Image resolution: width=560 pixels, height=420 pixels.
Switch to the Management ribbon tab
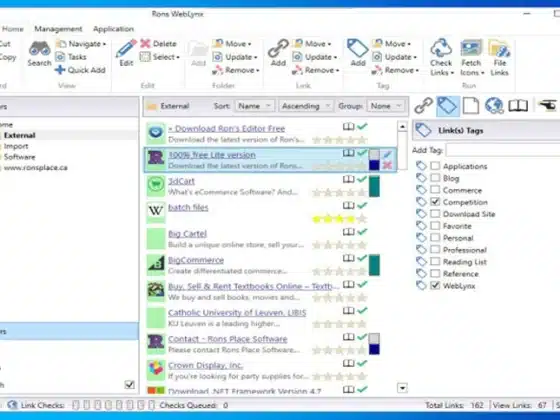coord(58,29)
